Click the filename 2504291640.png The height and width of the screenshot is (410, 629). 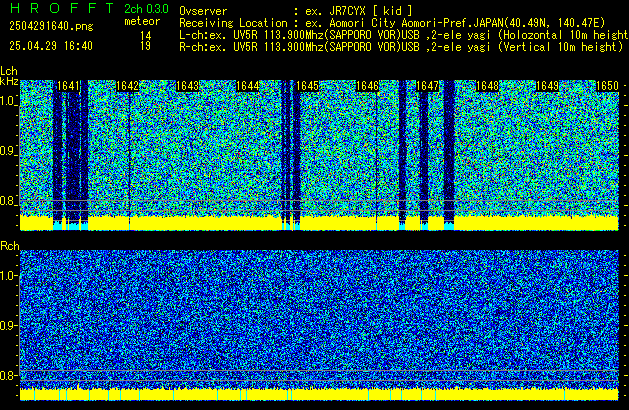click(x=51, y=26)
